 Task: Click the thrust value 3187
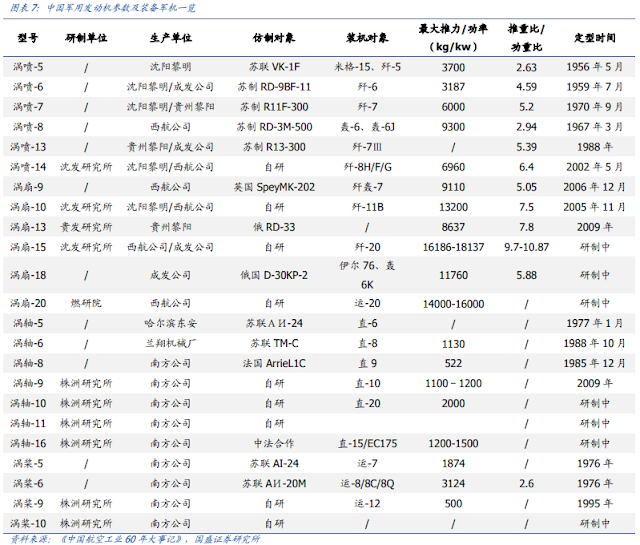[453, 87]
